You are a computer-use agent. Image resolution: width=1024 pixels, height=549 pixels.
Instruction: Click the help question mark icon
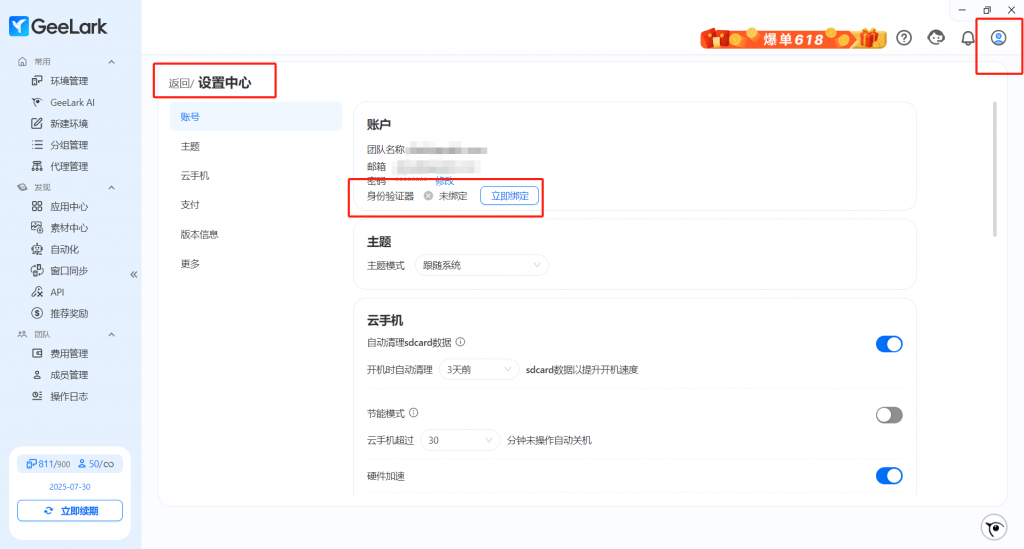pos(904,38)
